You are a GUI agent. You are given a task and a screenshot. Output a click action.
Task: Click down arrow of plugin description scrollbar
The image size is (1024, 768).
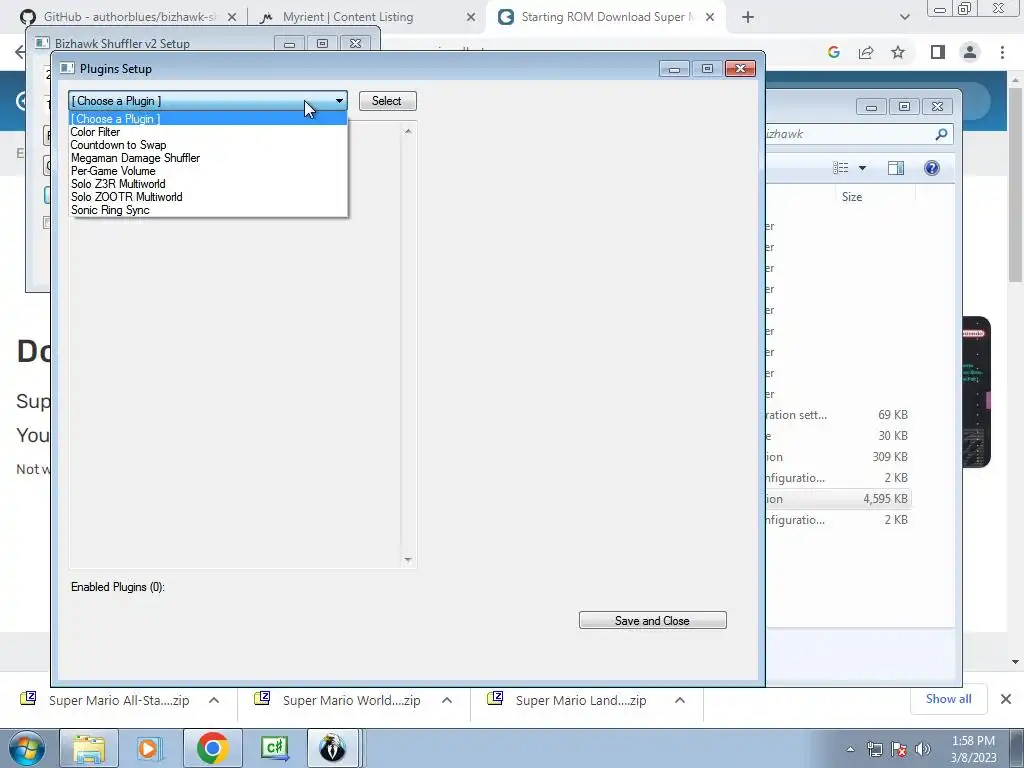point(408,560)
